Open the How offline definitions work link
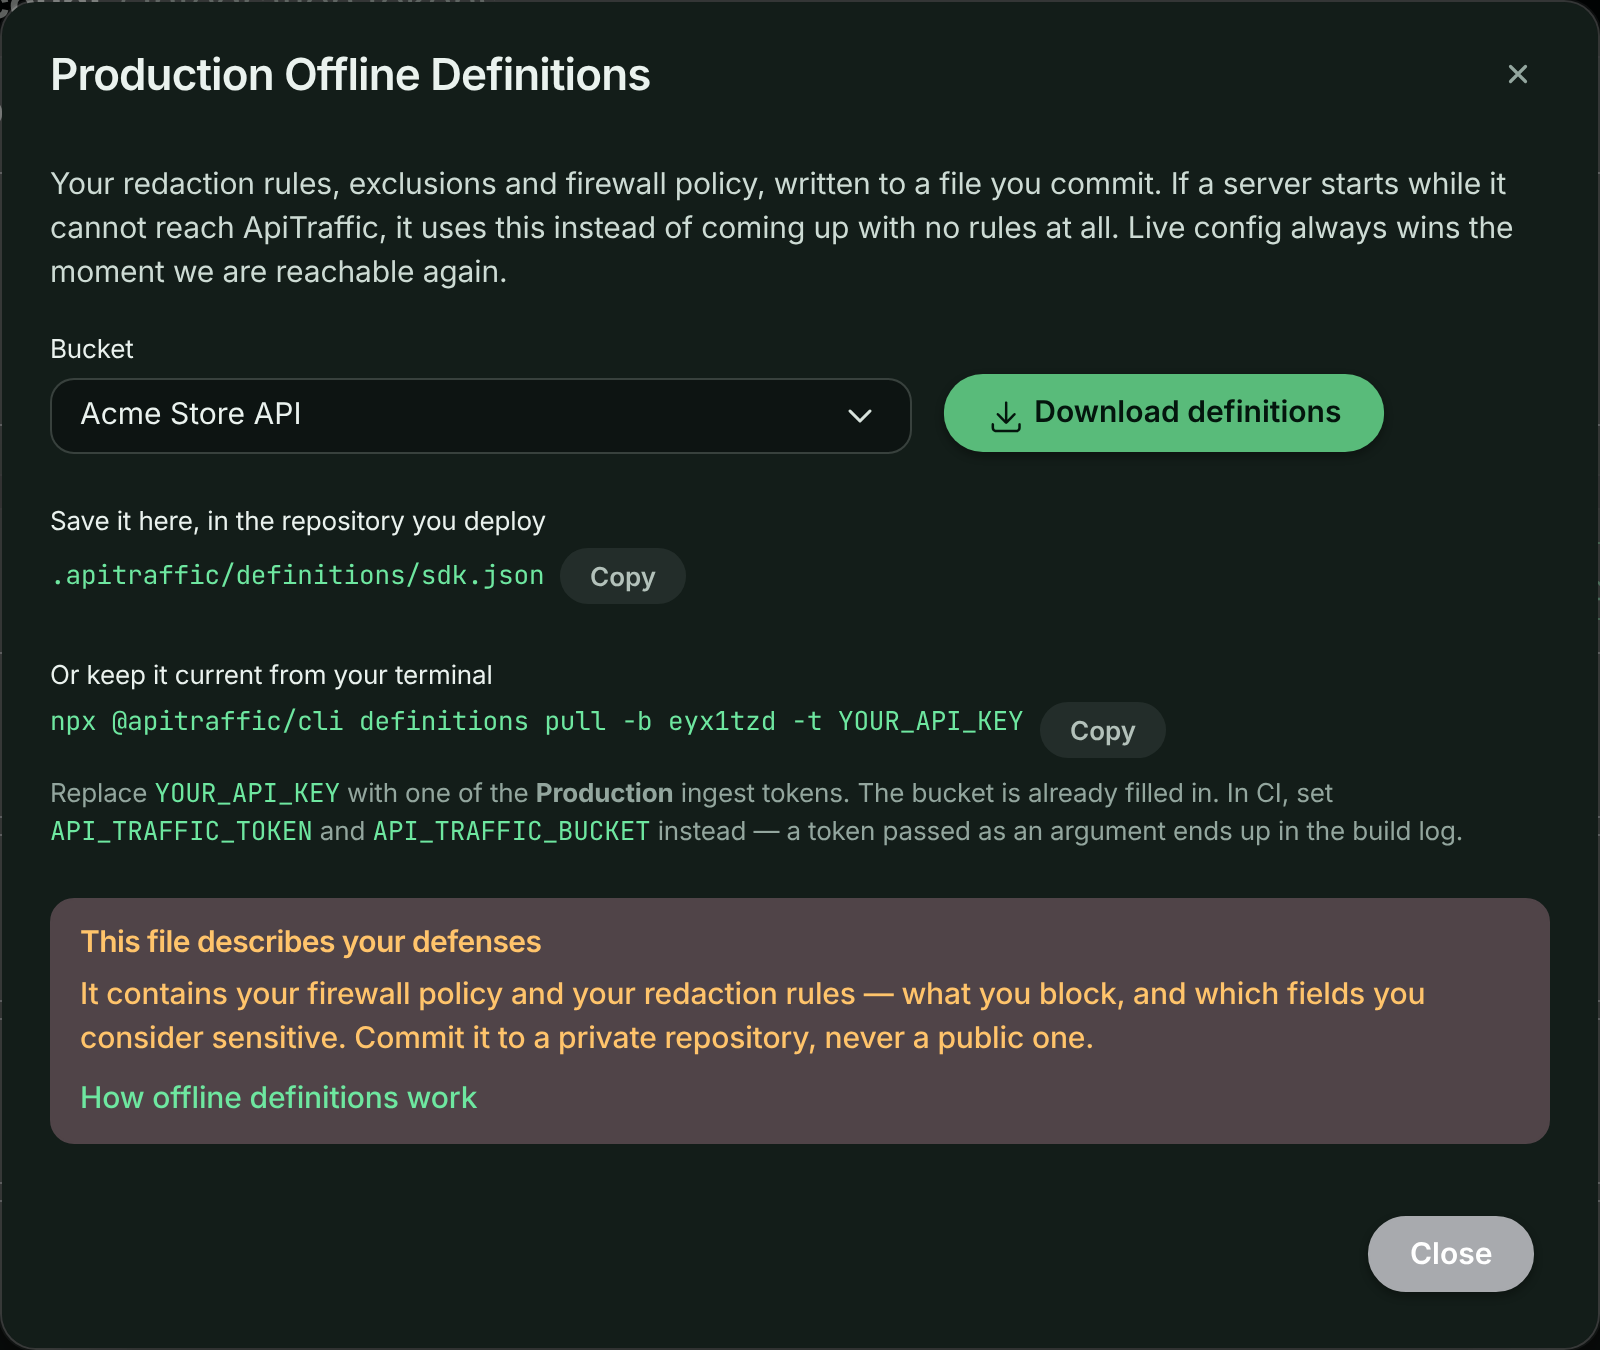Viewport: 1600px width, 1350px height. (x=278, y=1097)
